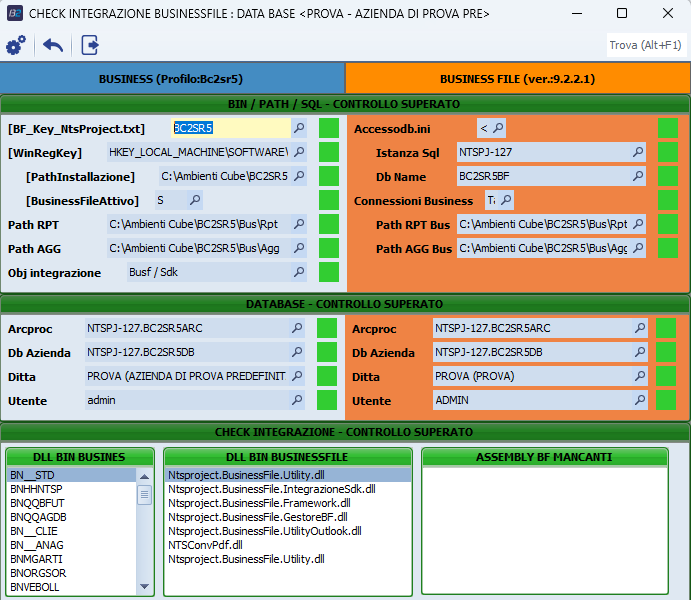Click magnifier beside Path RPT field
The width and height of the screenshot is (691, 600).
[299, 224]
